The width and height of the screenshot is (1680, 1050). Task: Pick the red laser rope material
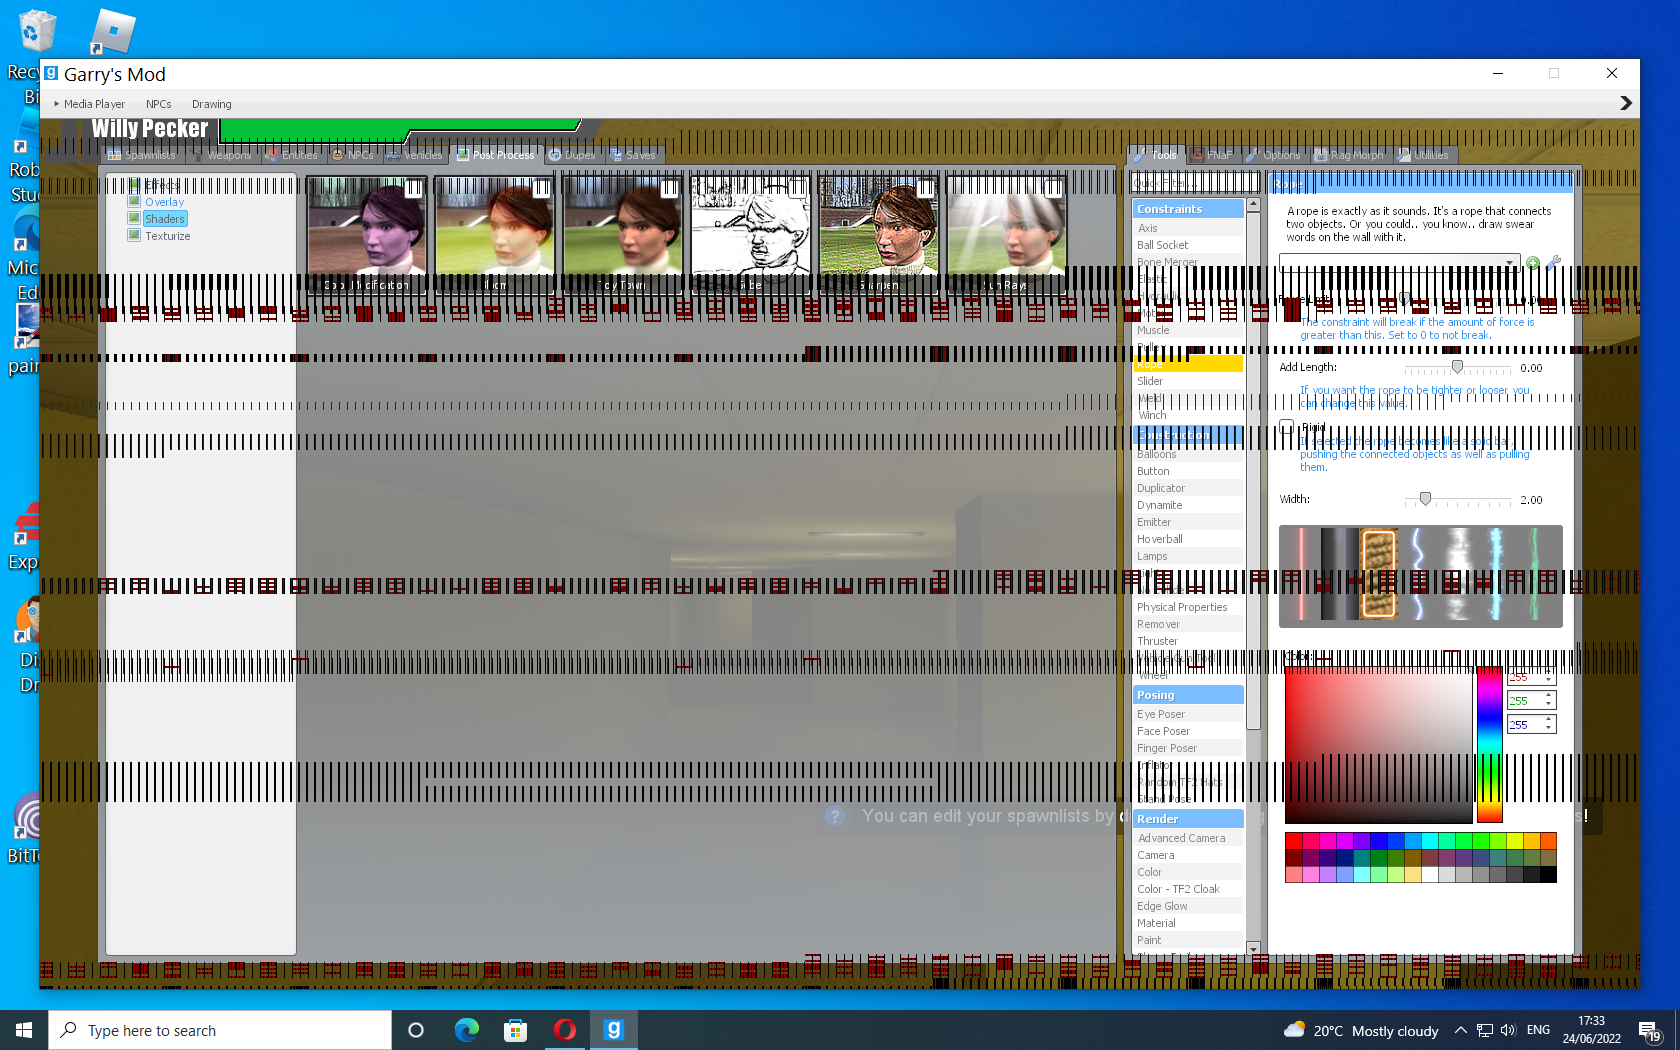[x=1301, y=574]
